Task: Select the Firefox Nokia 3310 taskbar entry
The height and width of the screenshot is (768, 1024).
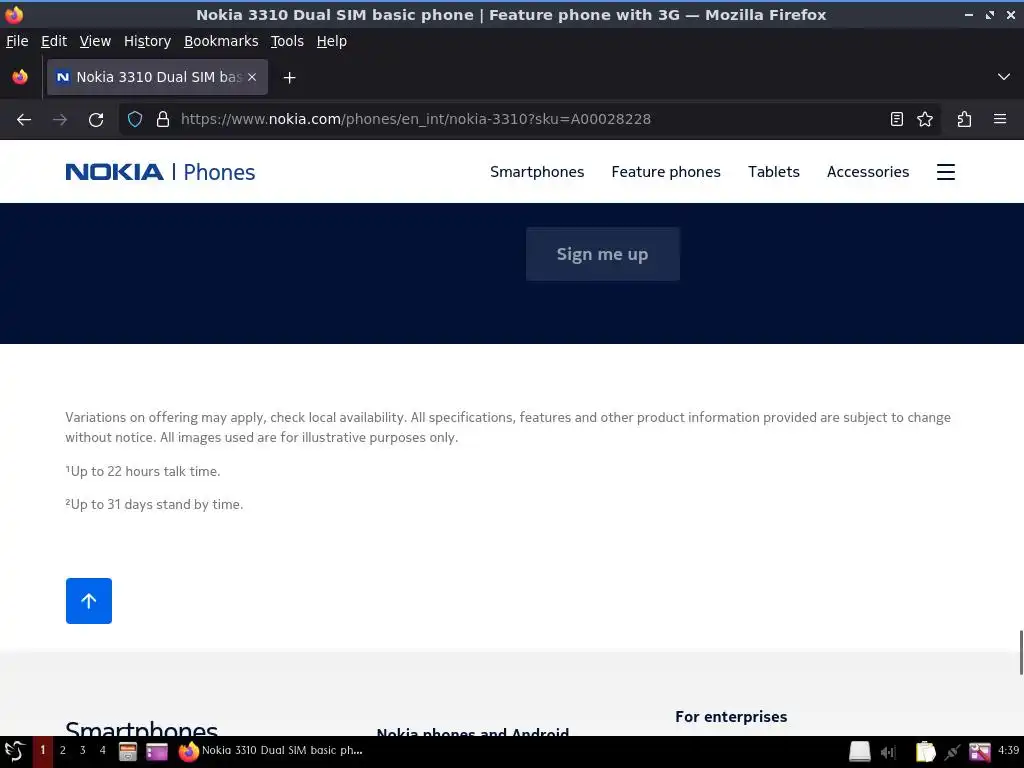Action: coord(271,751)
